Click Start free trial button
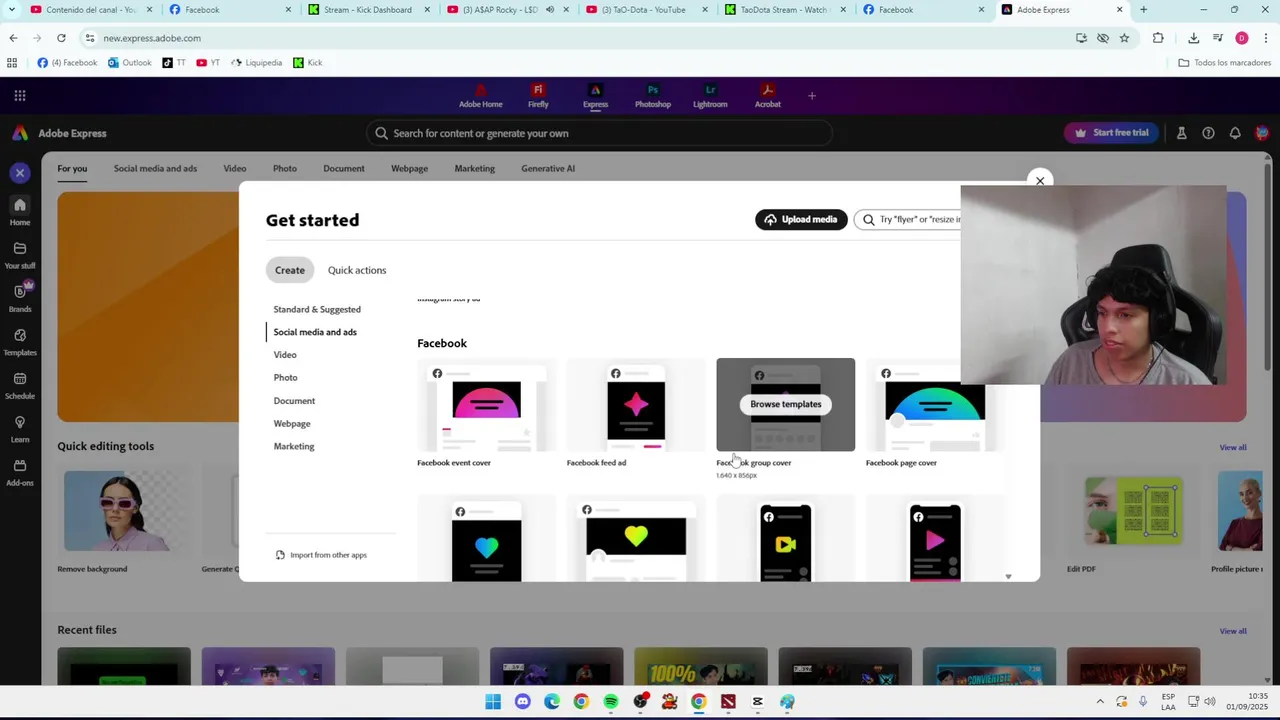1280x720 pixels. 1111,133
